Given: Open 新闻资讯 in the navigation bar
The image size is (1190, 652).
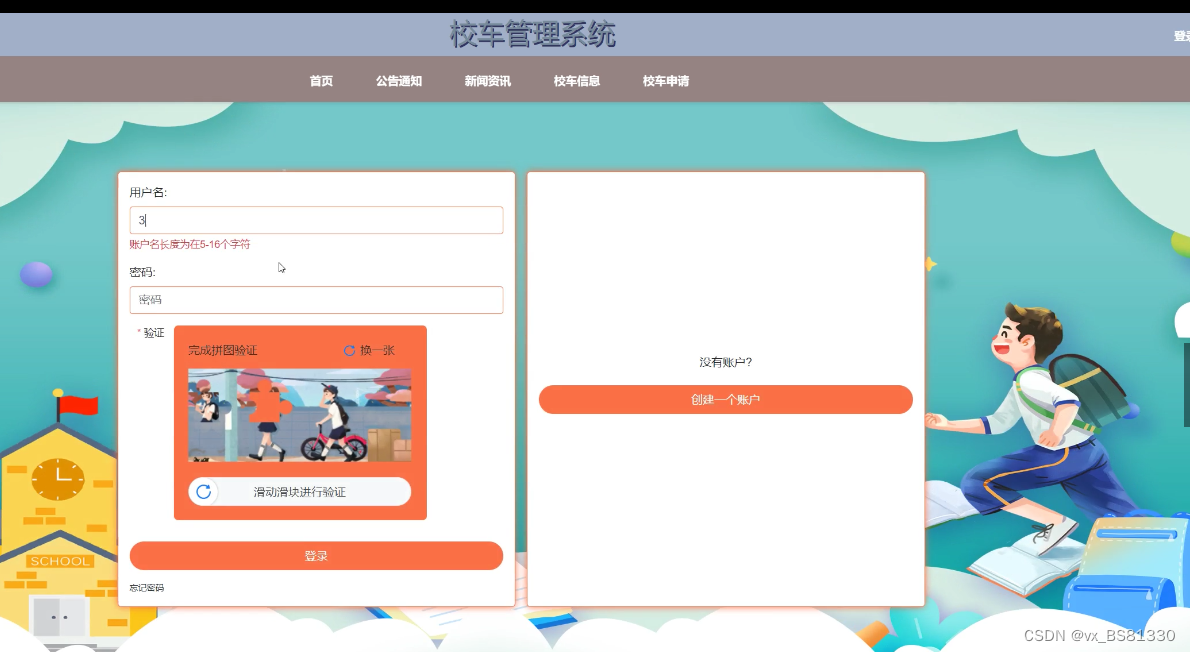Looking at the screenshot, I should click(x=487, y=81).
